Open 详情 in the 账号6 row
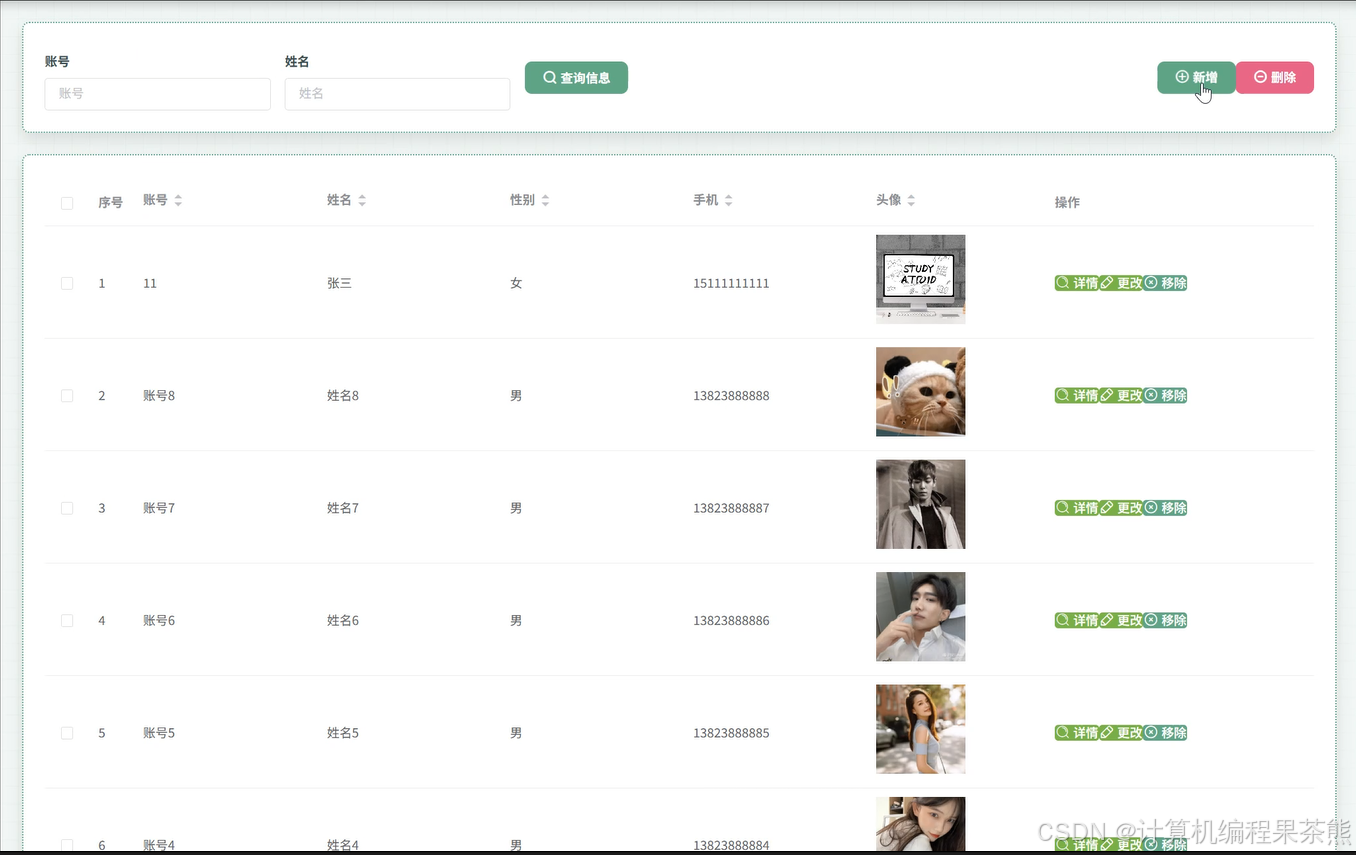1356x855 pixels. pos(1077,621)
